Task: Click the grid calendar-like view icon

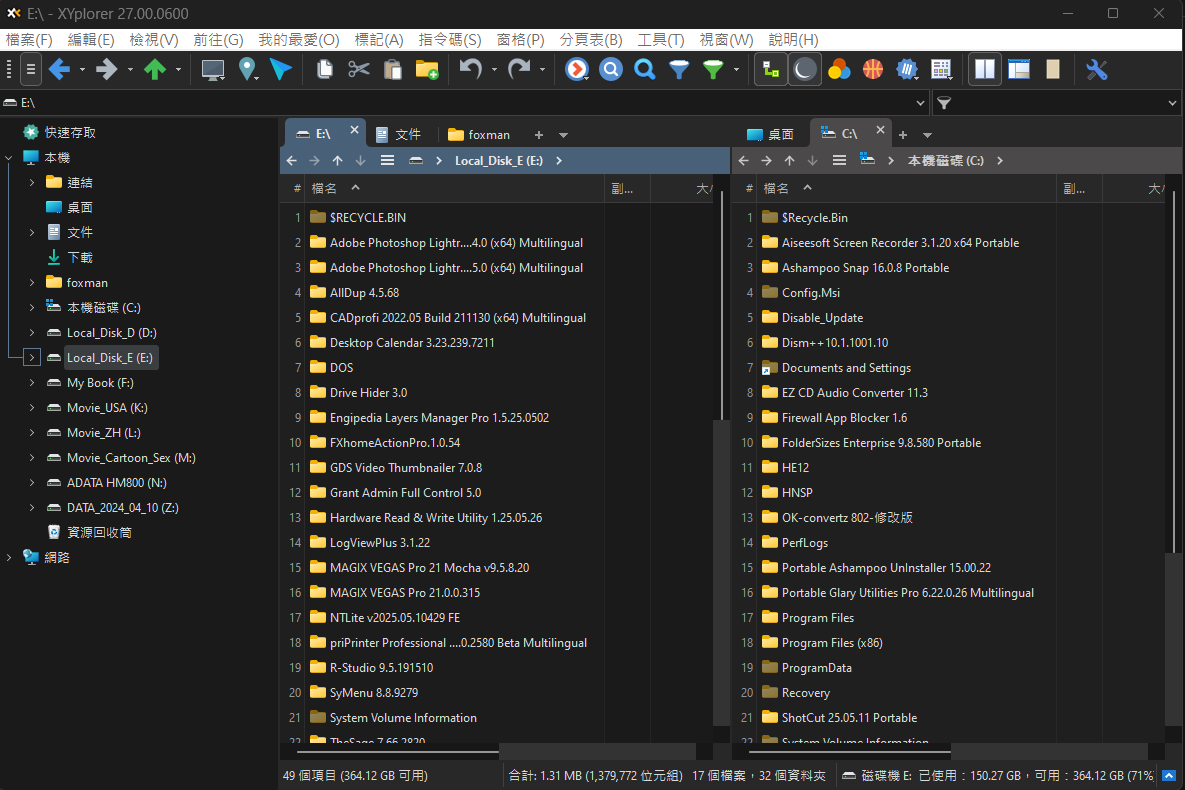Action: (x=941, y=70)
